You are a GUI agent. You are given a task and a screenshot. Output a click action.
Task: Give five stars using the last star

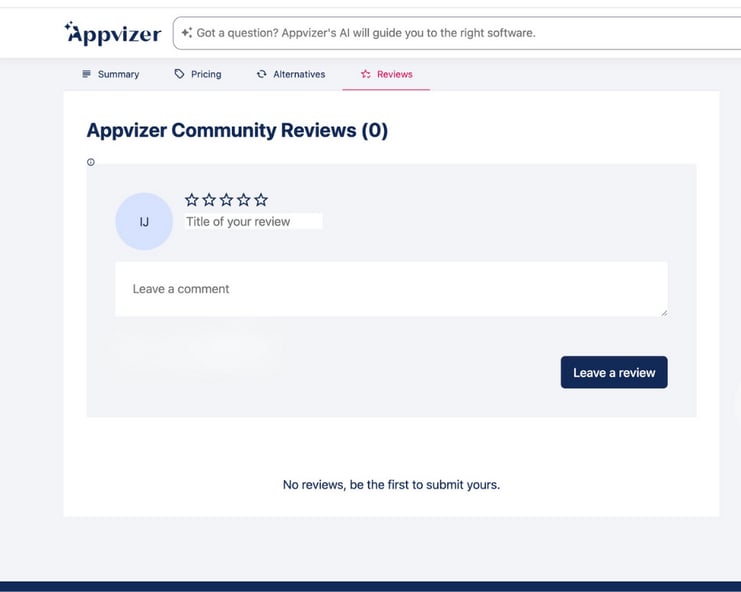(x=261, y=200)
